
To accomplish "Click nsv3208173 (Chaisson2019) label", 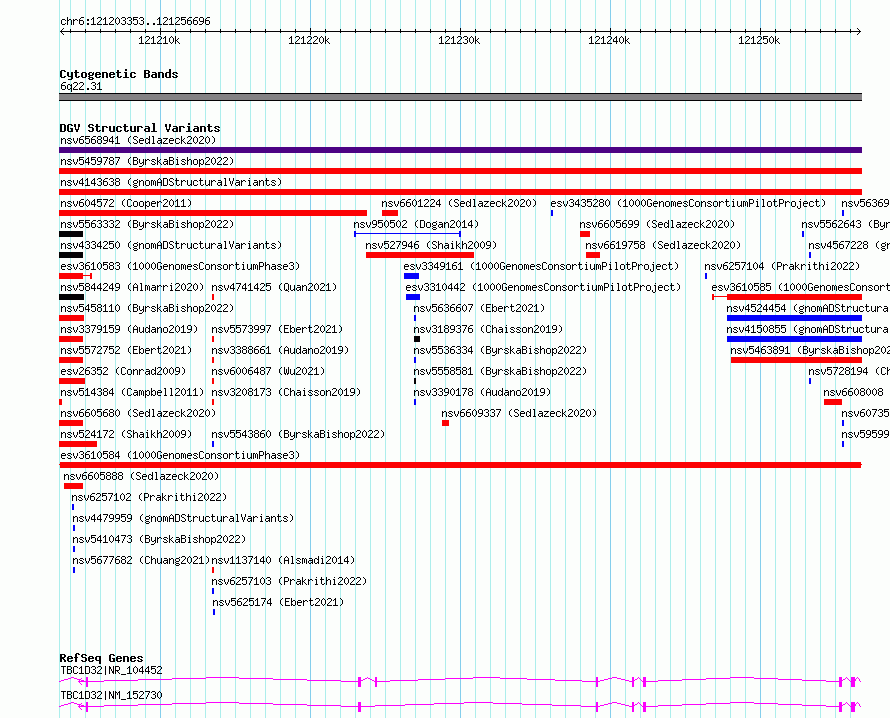I will 286,392.
